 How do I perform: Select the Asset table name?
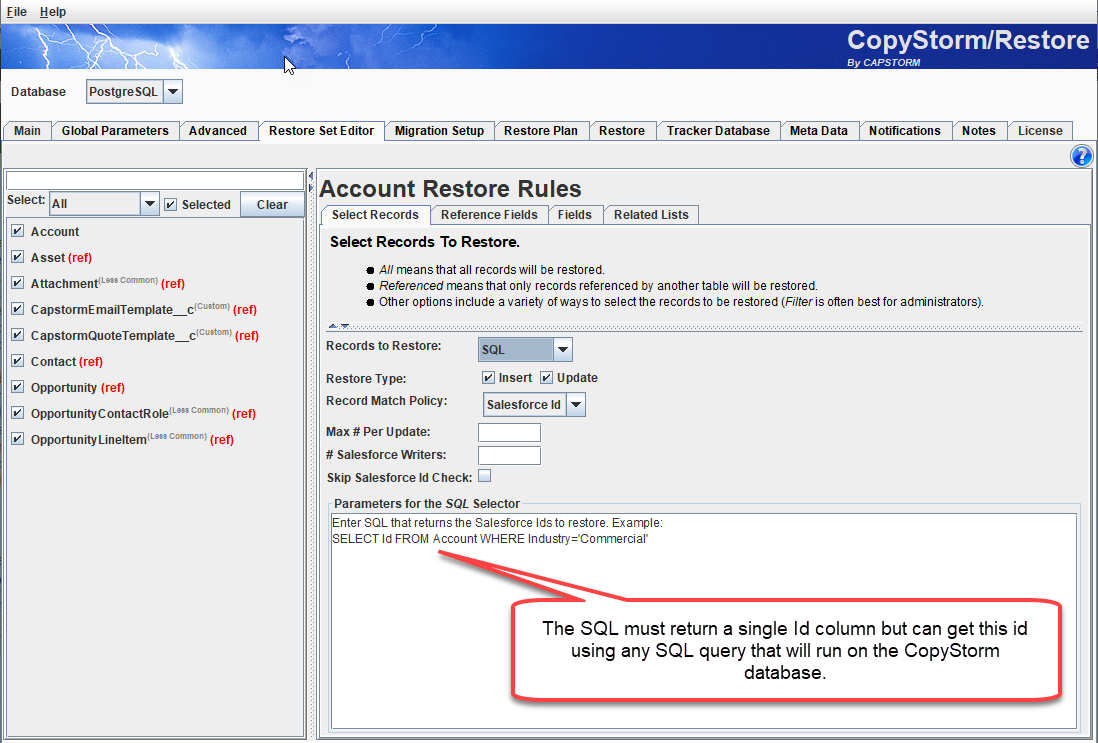point(48,258)
